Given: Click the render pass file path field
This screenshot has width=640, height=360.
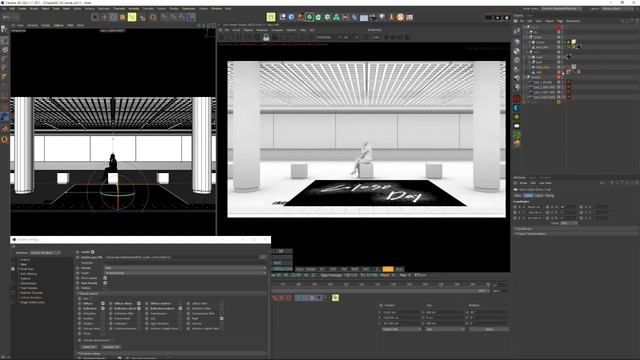Looking at the screenshot, I should (x=182, y=258).
